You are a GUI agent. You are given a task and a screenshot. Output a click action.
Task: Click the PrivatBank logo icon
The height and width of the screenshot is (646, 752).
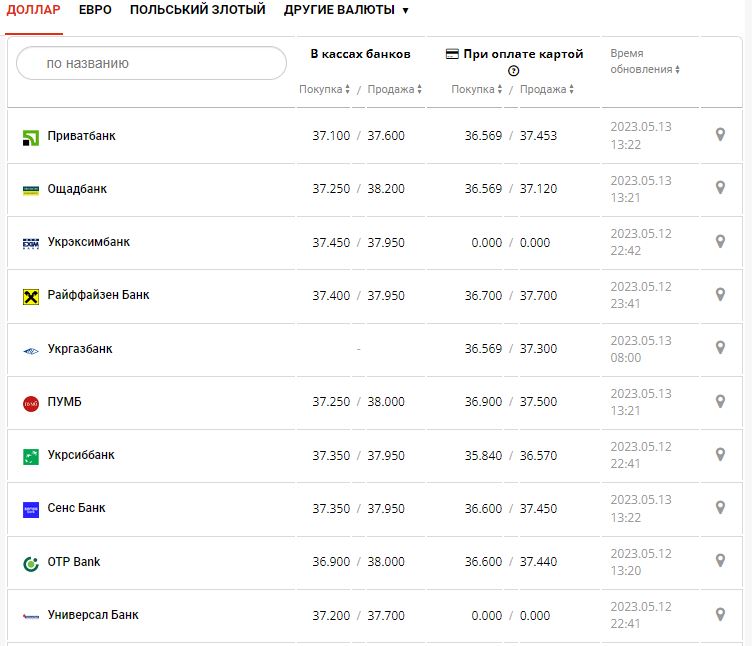tap(30, 137)
